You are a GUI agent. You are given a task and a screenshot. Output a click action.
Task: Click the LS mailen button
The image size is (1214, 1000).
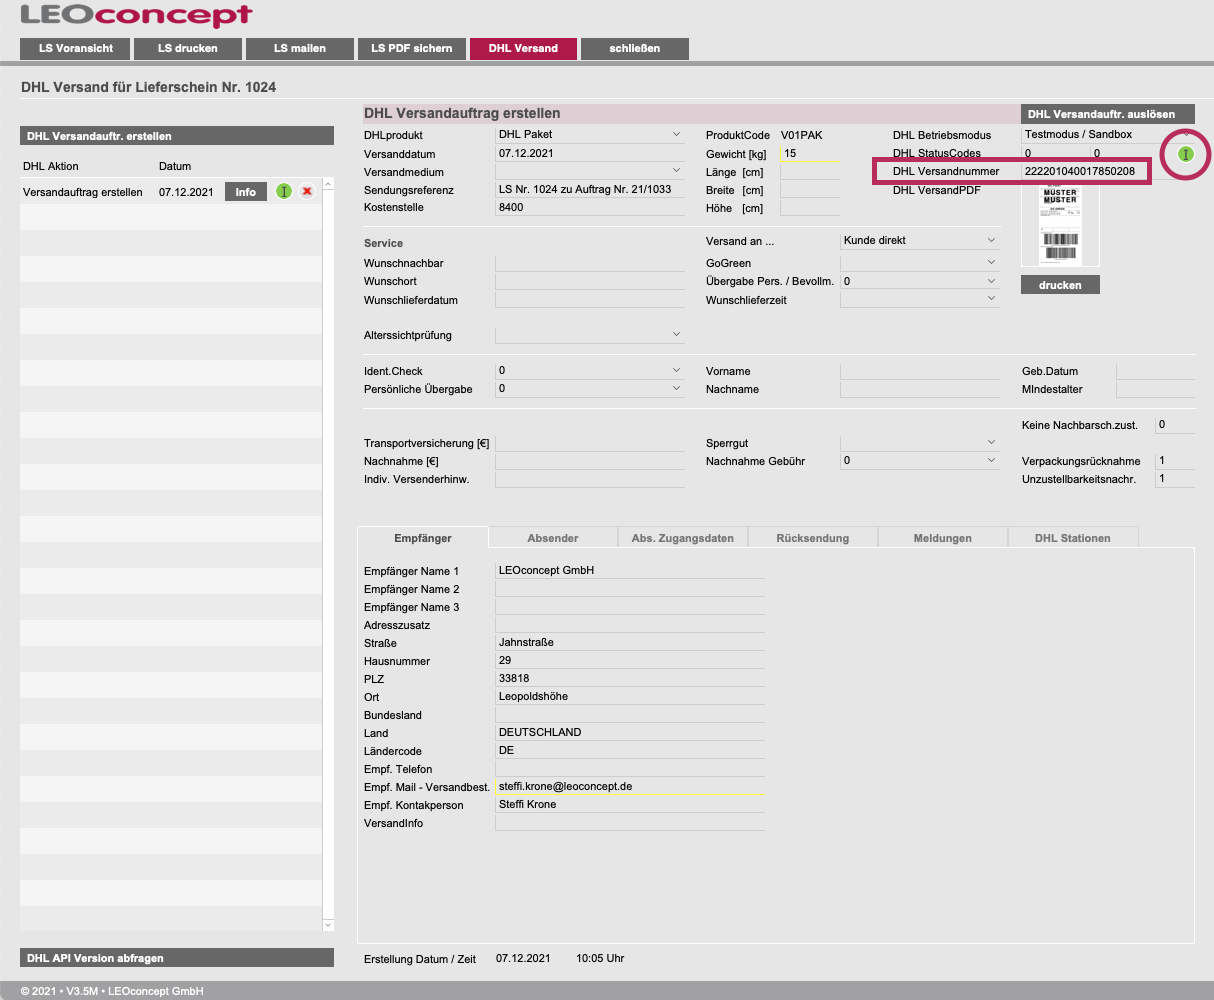[x=299, y=48]
